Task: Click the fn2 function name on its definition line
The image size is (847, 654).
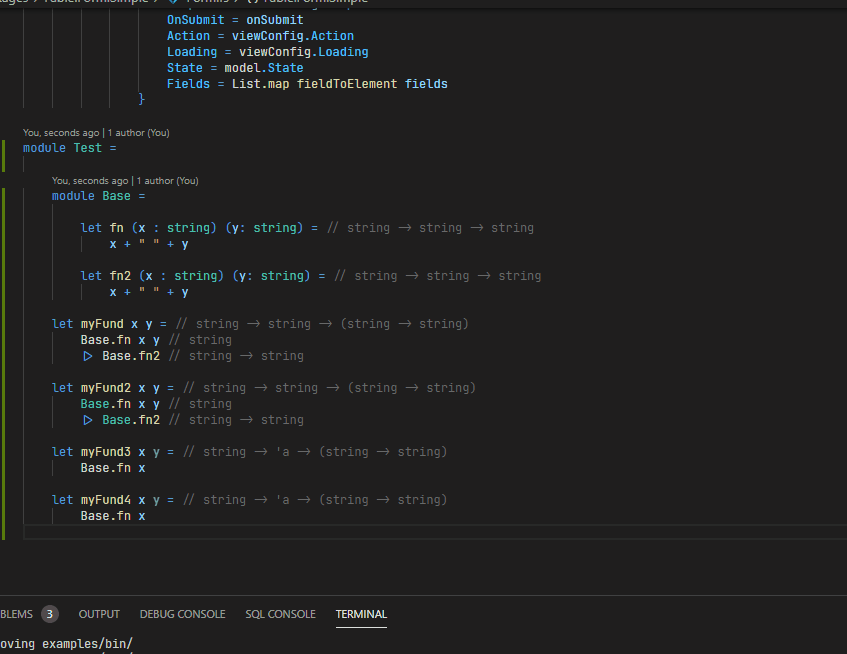Action: click(119, 275)
